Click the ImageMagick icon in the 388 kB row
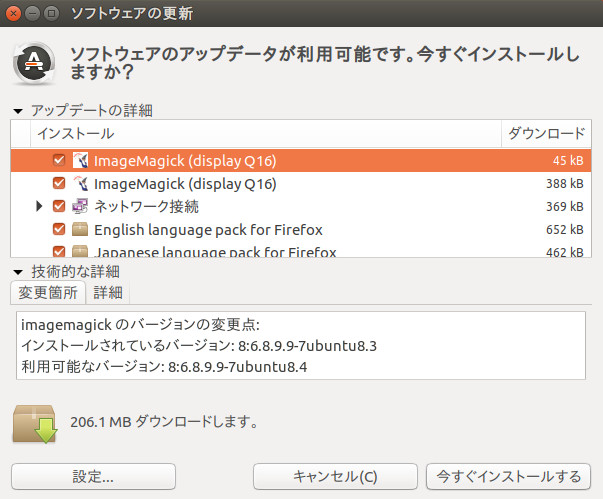 (x=80, y=183)
